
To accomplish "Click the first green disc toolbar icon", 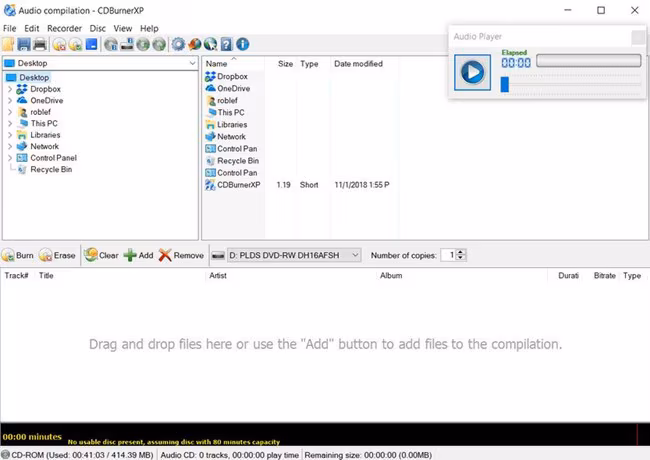I will click(143, 44).
